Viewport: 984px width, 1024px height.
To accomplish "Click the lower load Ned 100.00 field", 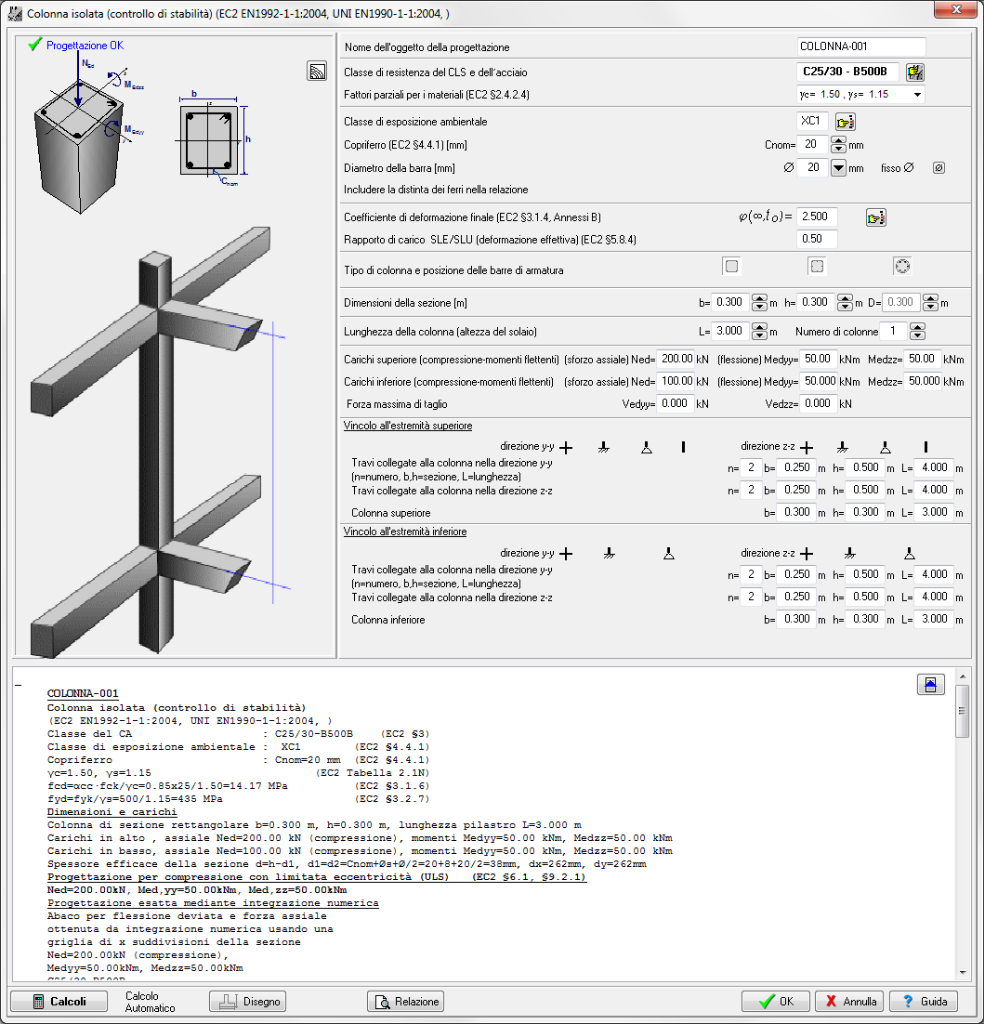I will pyautogui.click(x=676, y=381).
